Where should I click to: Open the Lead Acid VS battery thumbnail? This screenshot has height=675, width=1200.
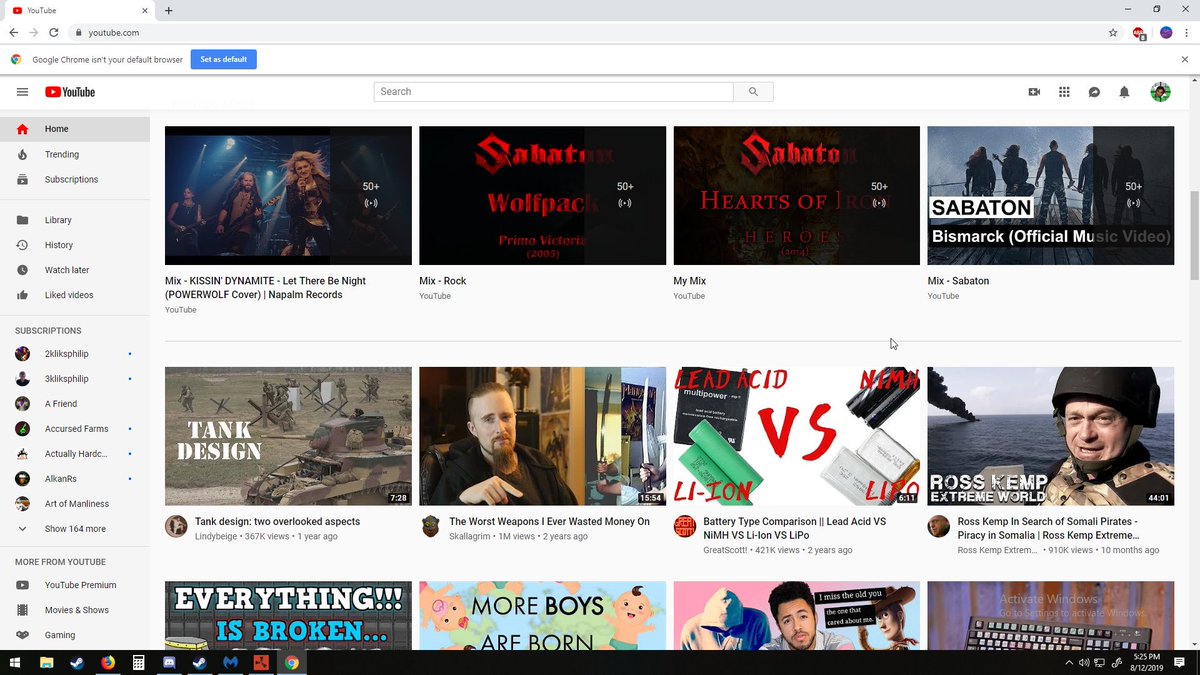pos(797,436)
